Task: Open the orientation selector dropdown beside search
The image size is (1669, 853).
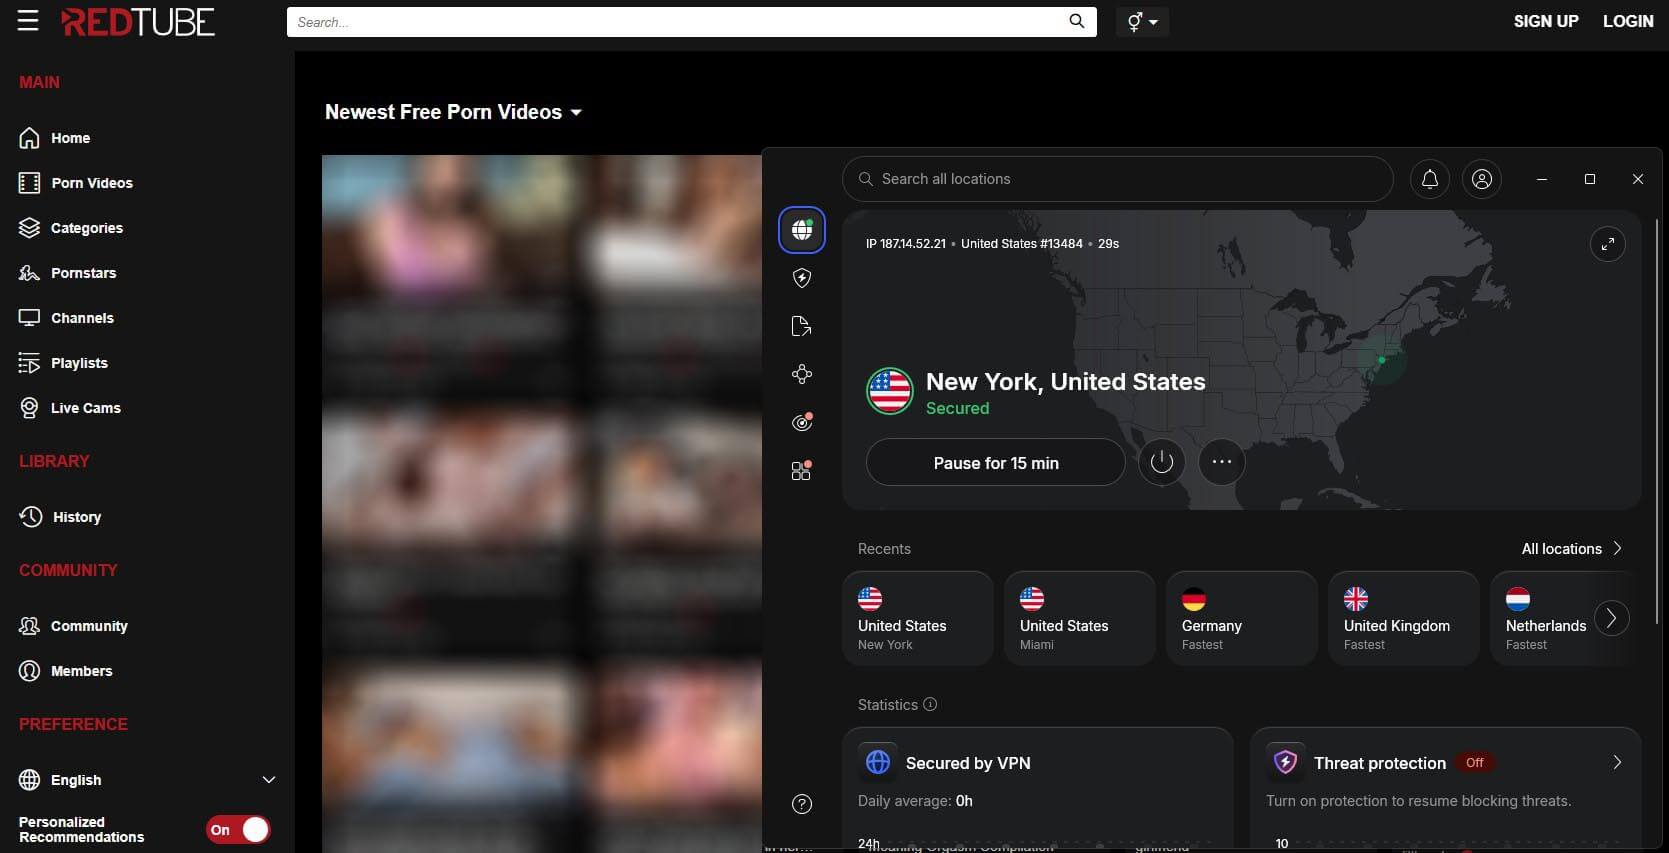Action: [x=1142, y=21]
